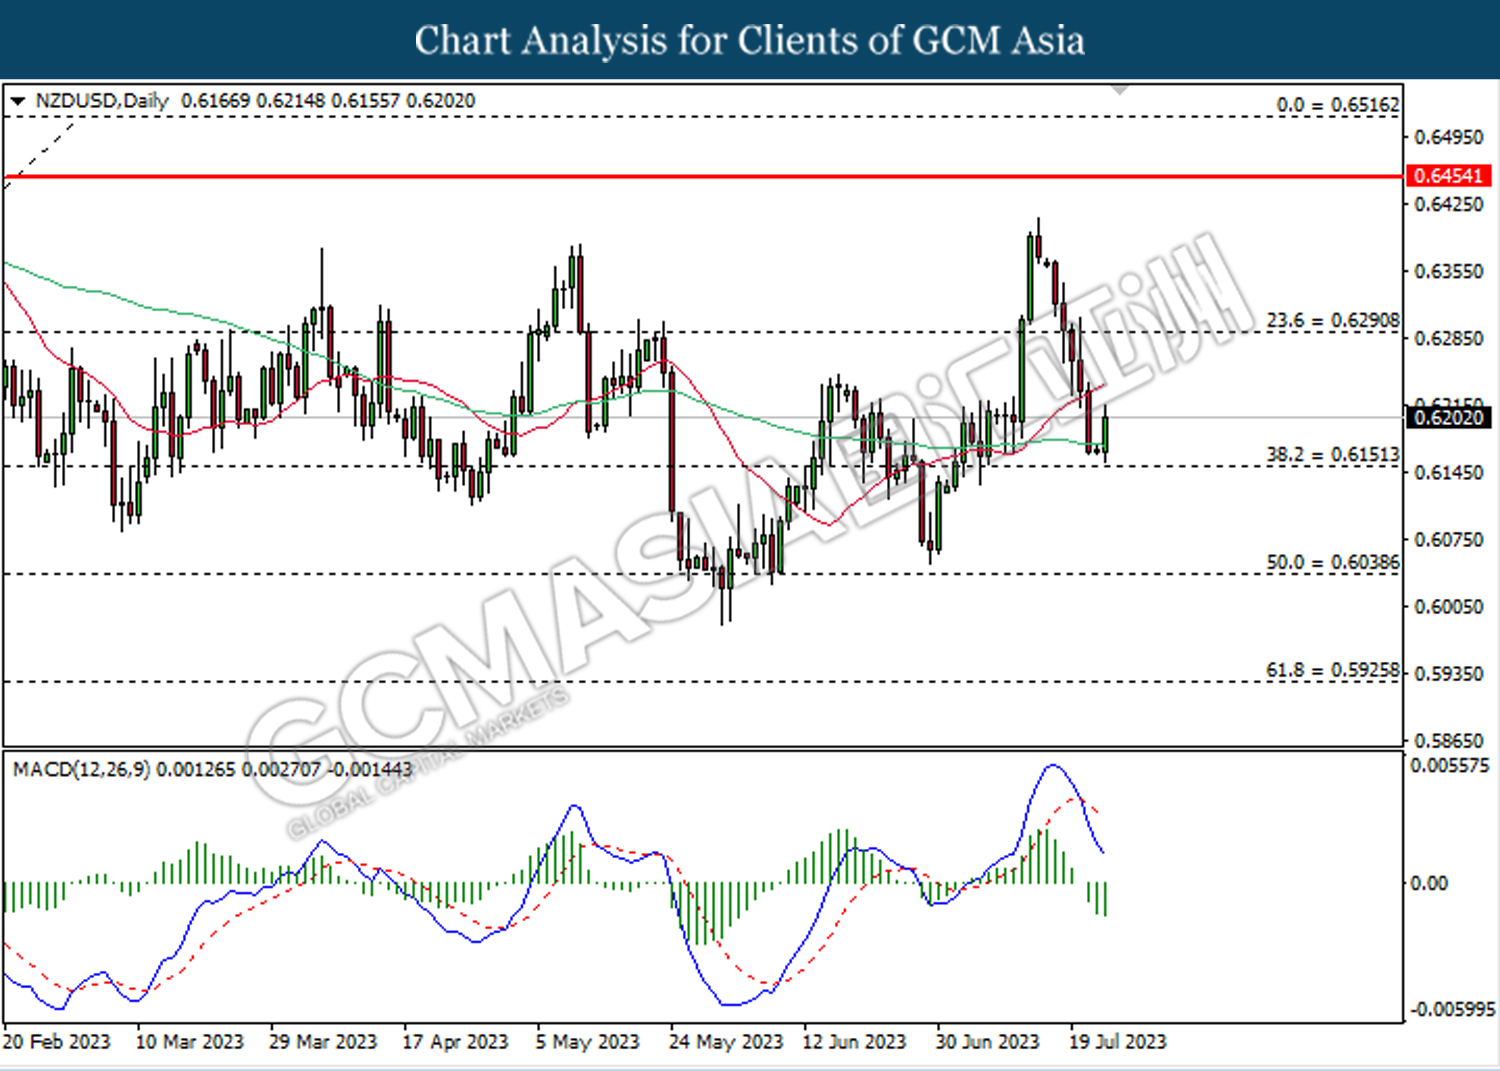Select the 0.58650 price axis value
This screenshot has height=1071, width=1500.
pos(1449,740)
